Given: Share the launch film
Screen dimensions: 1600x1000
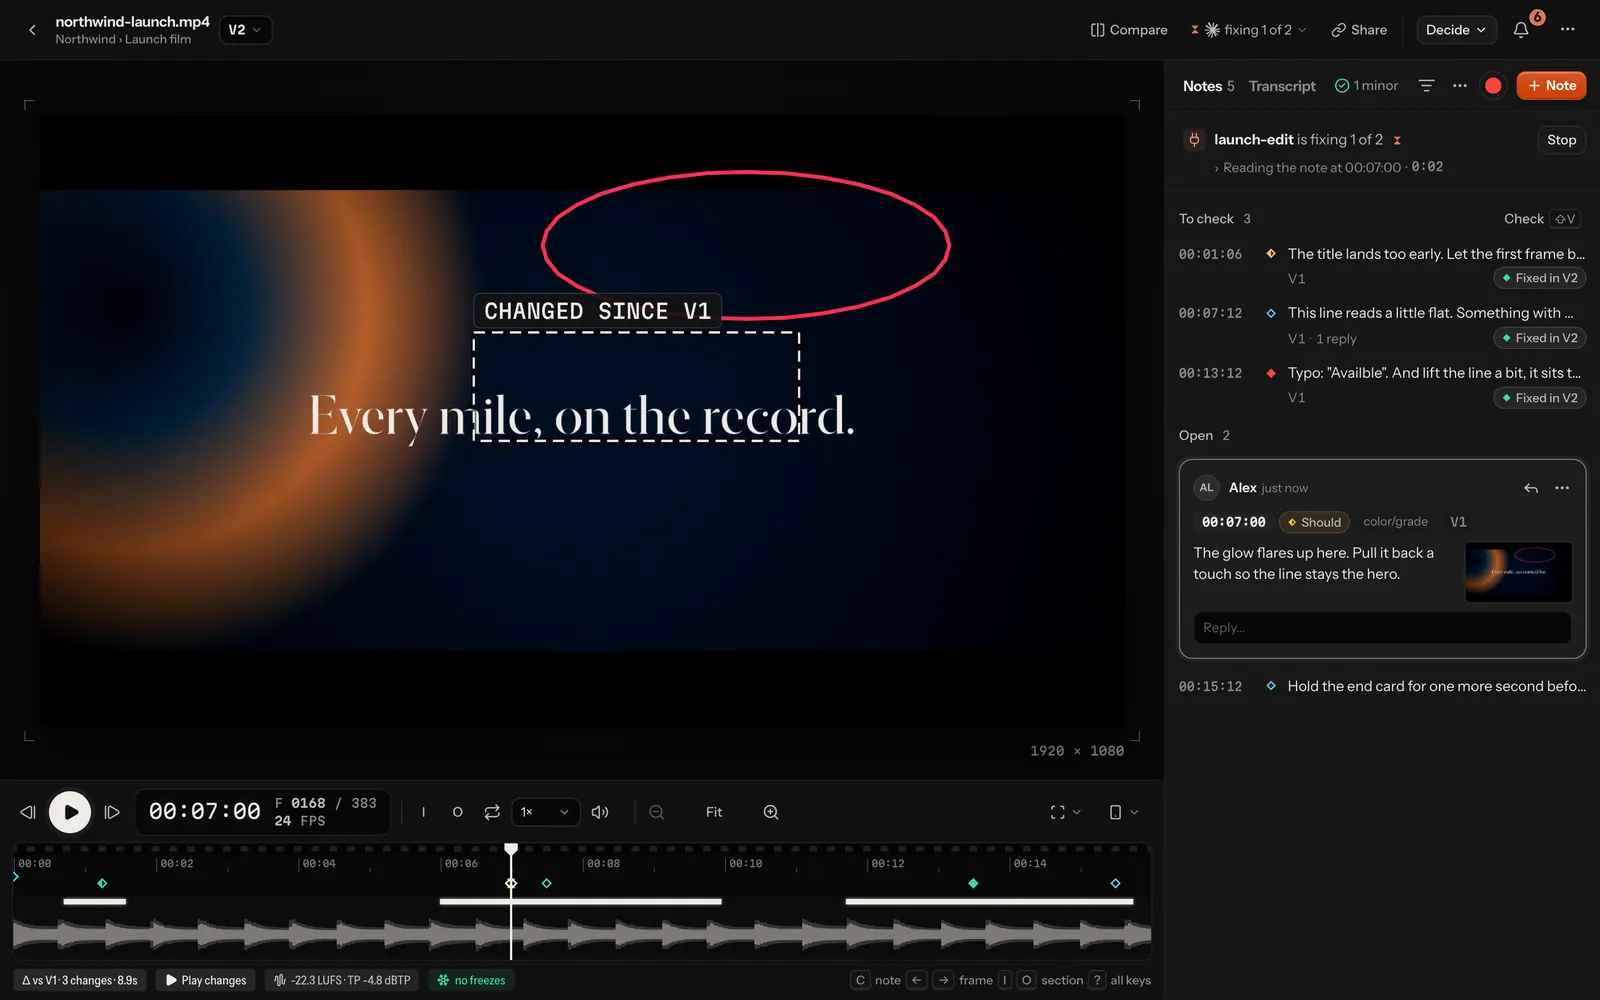Looking at the screenshot, I should [1359, 30].
